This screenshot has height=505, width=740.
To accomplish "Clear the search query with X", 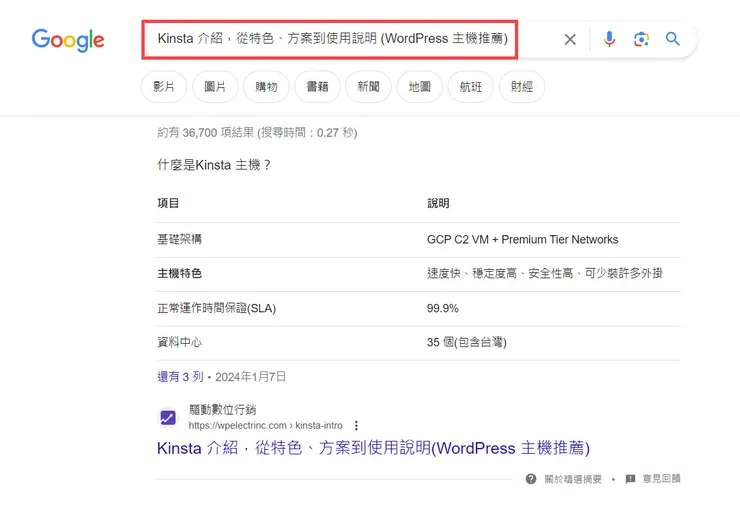I will 570,39.
